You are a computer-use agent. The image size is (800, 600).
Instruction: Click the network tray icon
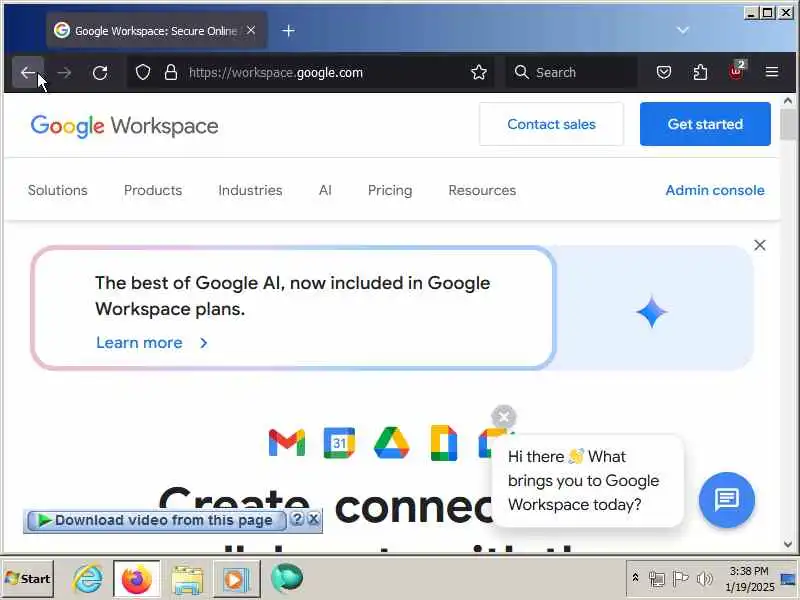click(x=657, y=579)
